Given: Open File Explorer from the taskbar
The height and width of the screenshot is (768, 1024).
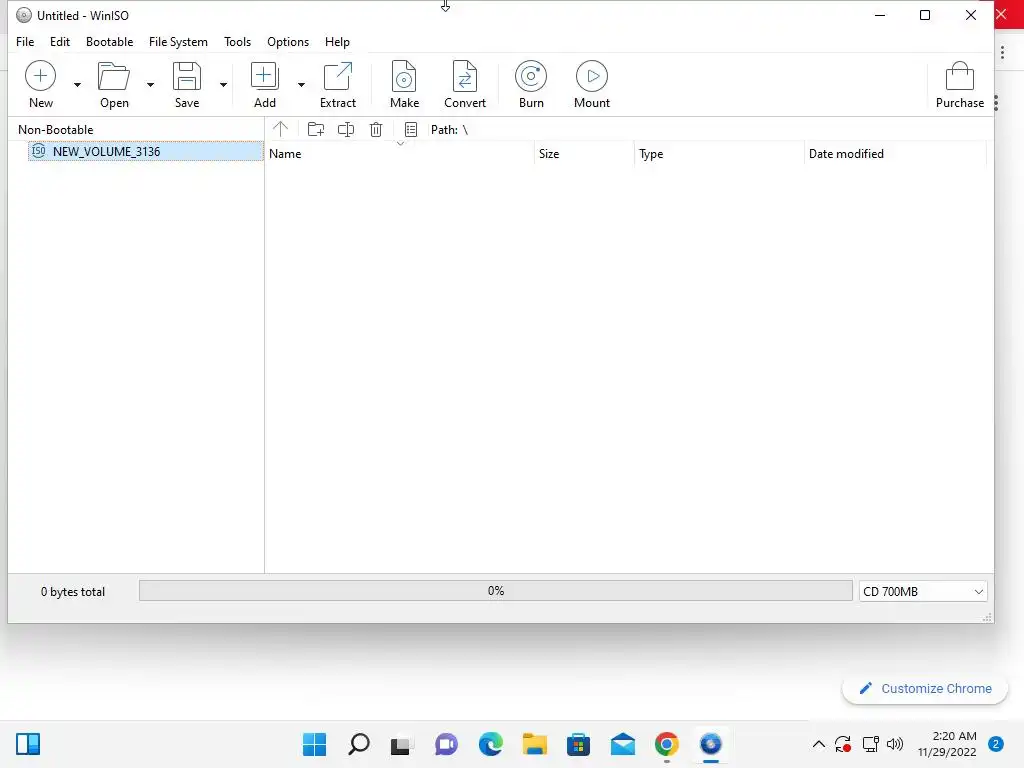Looking at the screenshot, I should tap(535, 744).
